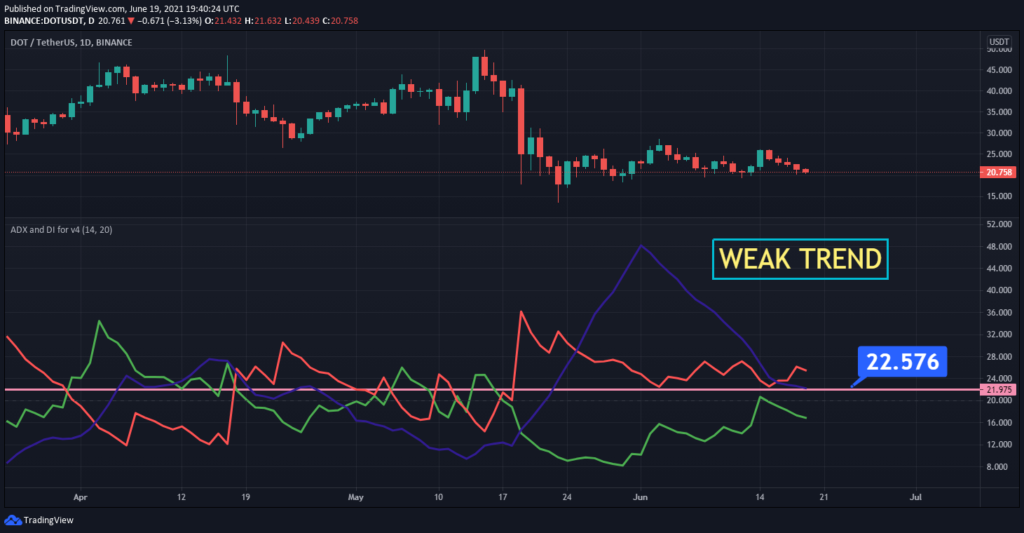The height and width of the screenshot is (533, 1024).
Task: Click the last price value 20.761 in the header
Action: 112,21
